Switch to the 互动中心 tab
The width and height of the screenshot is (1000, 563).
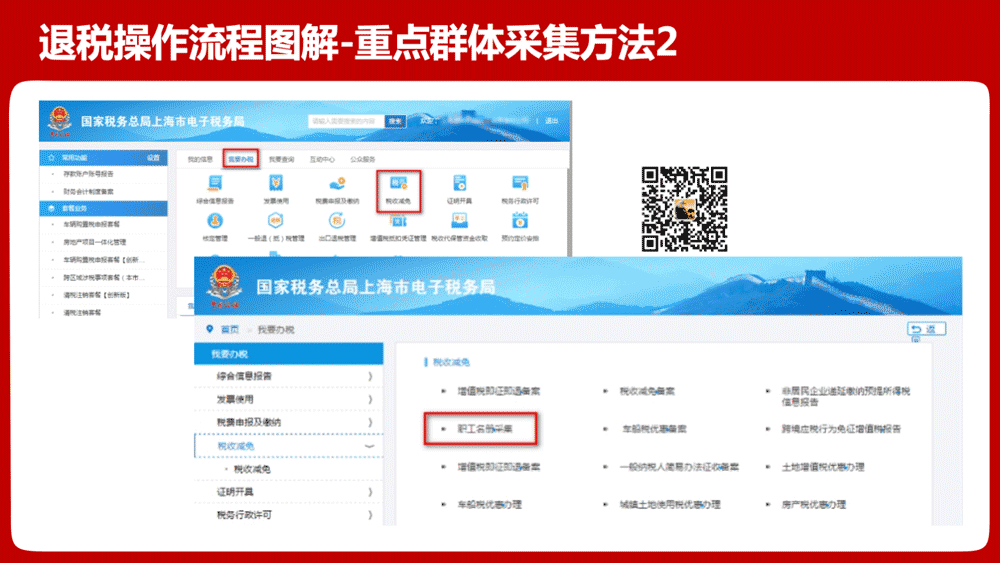pos(322,159)
